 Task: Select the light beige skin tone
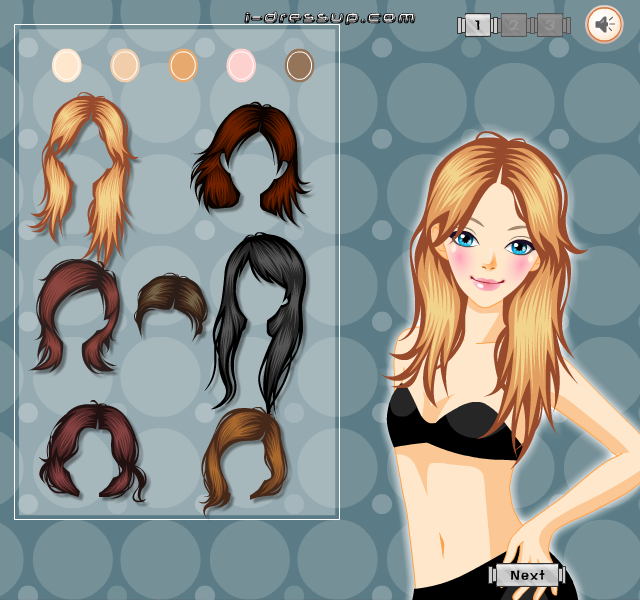pyautogui.click(x=125, y=65)
